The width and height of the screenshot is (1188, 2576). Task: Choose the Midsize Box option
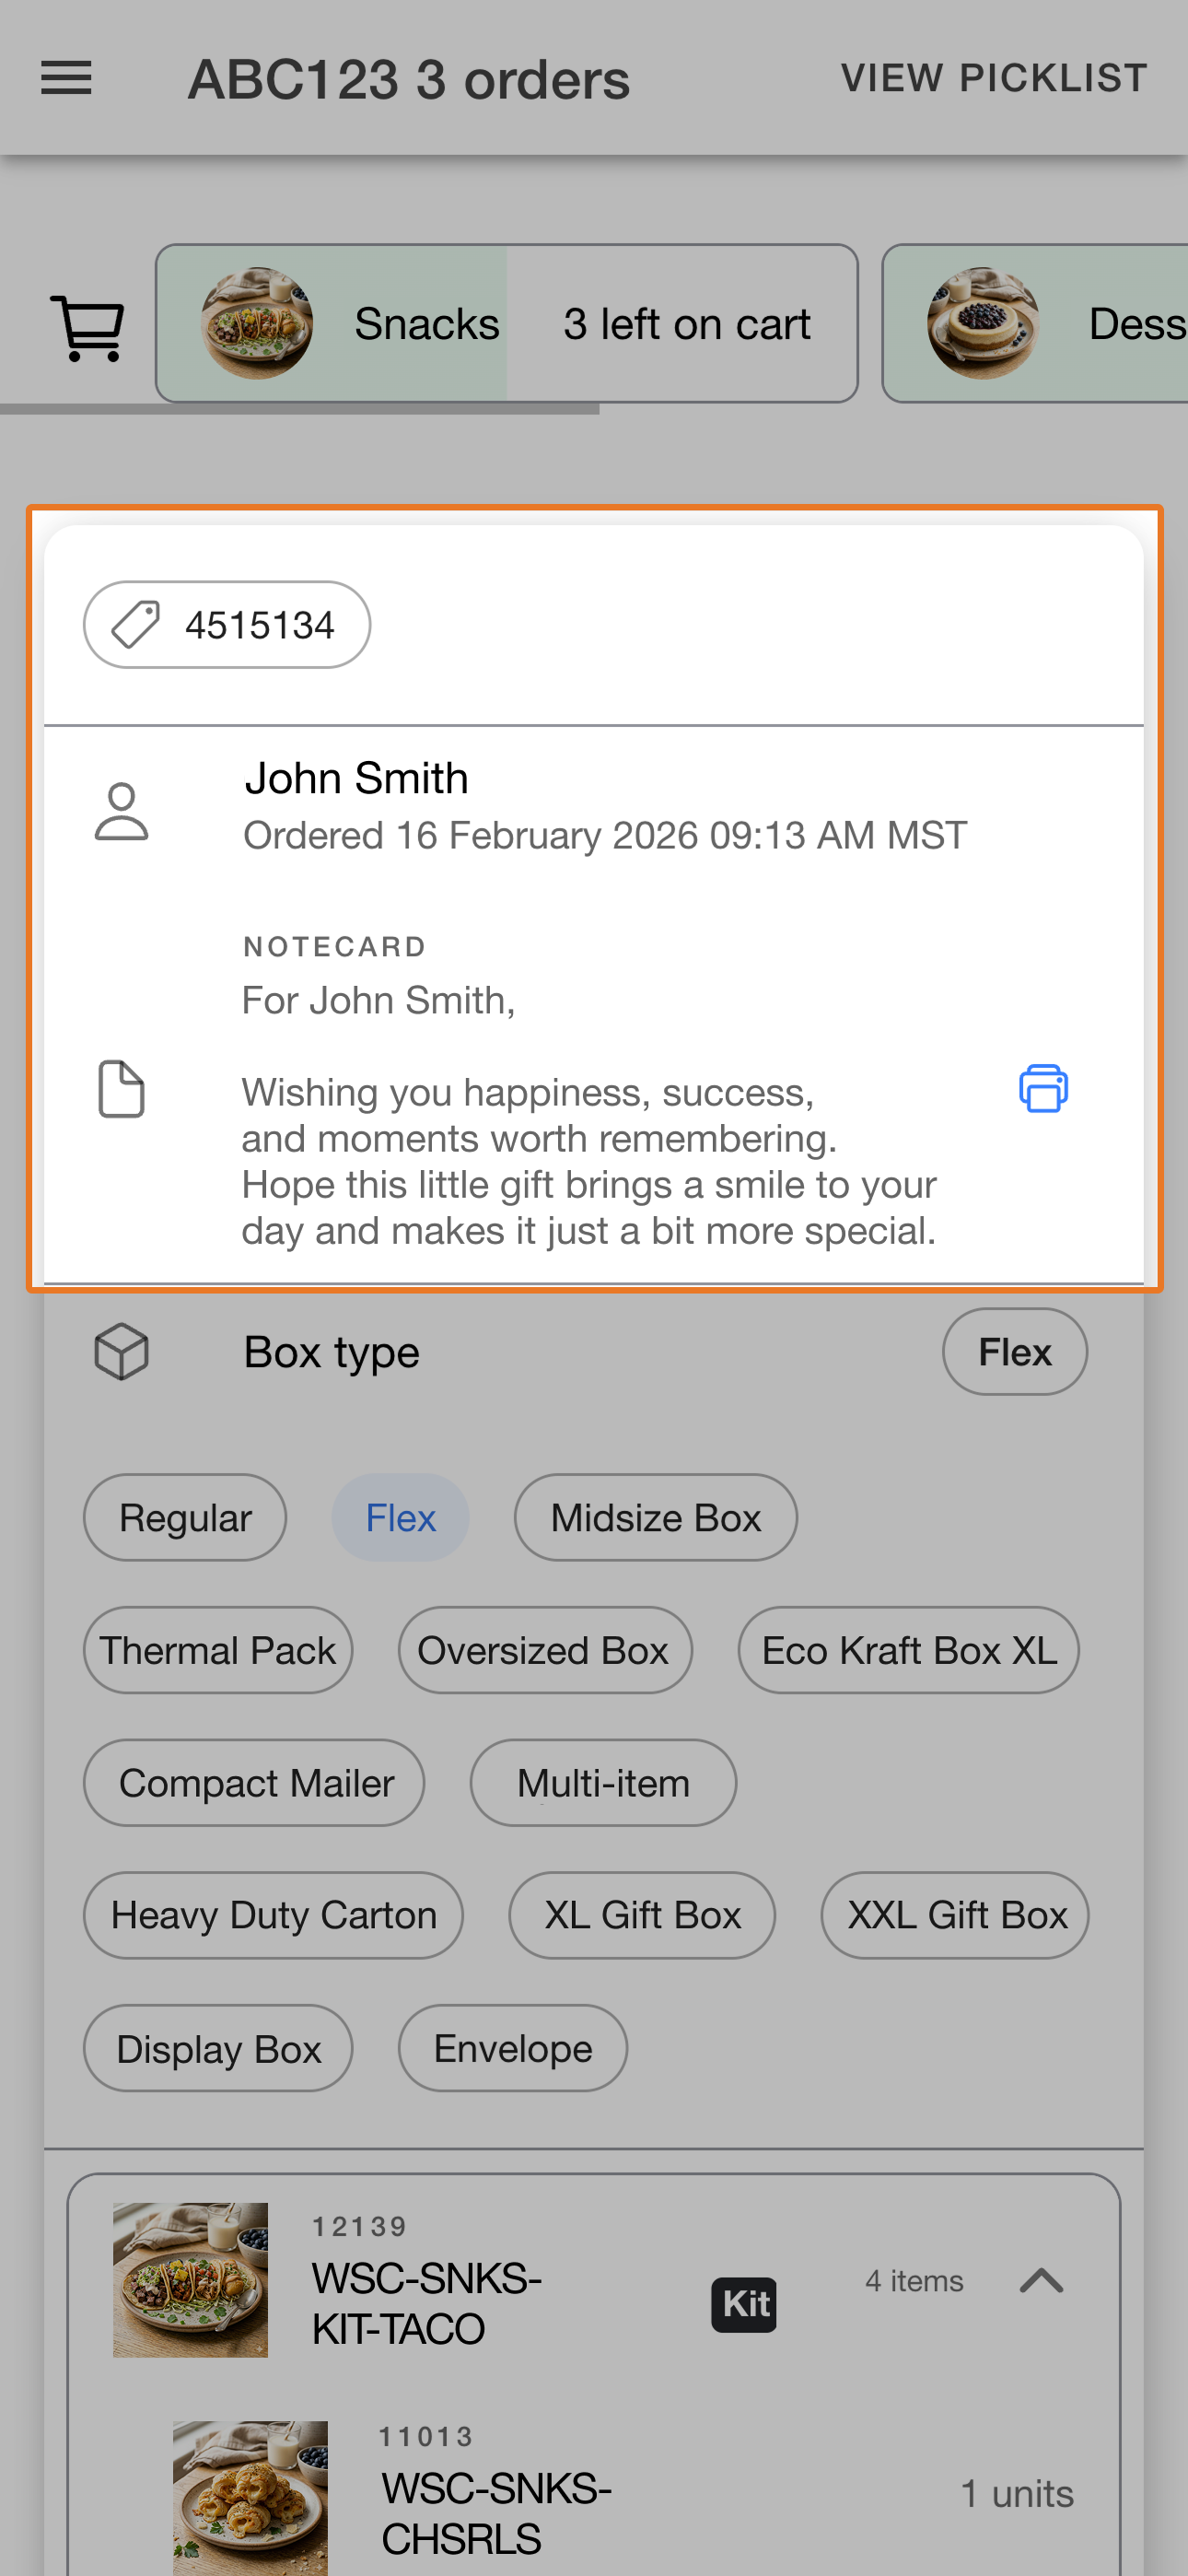pos(656,1518)
